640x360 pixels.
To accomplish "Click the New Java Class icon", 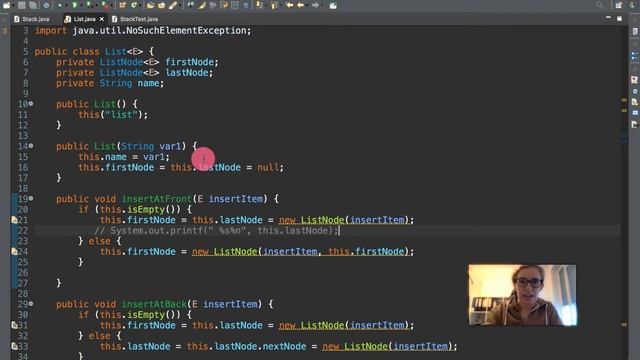I will pos(133,5).
